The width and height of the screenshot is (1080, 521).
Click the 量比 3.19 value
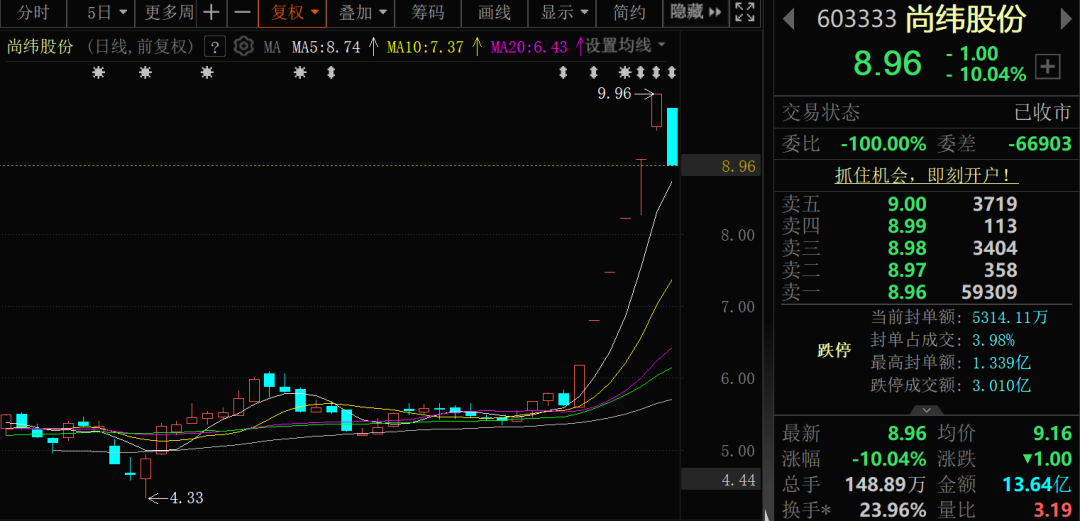pyautogui.click(x=1052, y=511)
